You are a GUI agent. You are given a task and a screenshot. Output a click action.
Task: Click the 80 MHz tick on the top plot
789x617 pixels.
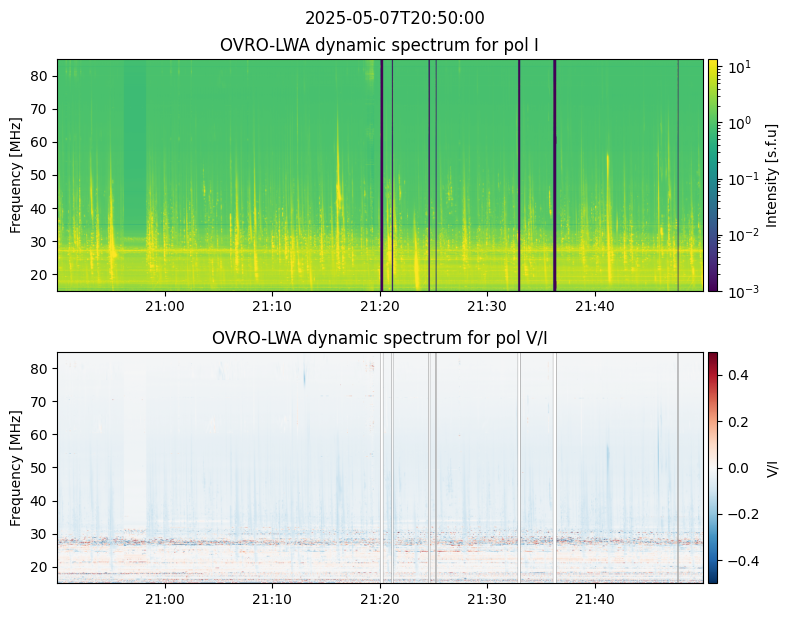pyautogui.click(x=44, y=76)
